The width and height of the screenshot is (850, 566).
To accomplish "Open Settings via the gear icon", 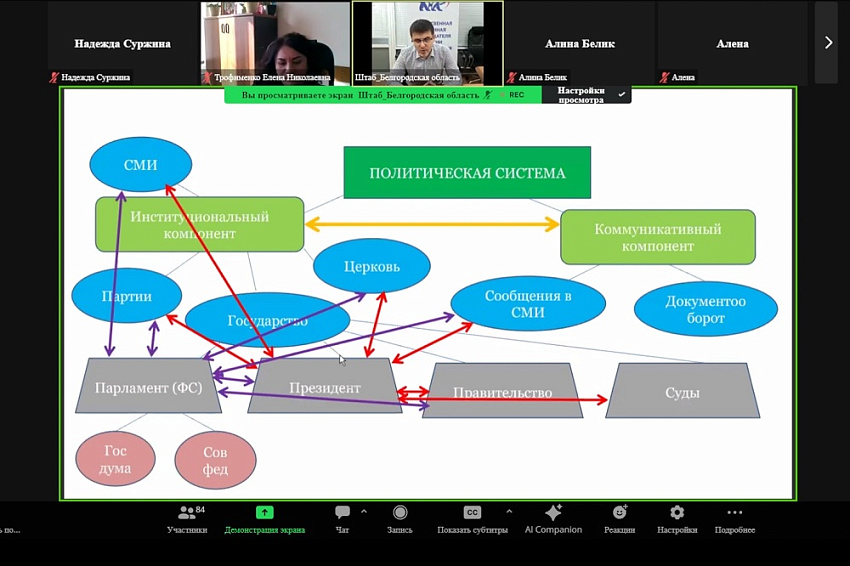I will pyautogui.click(x=677, y=513).
